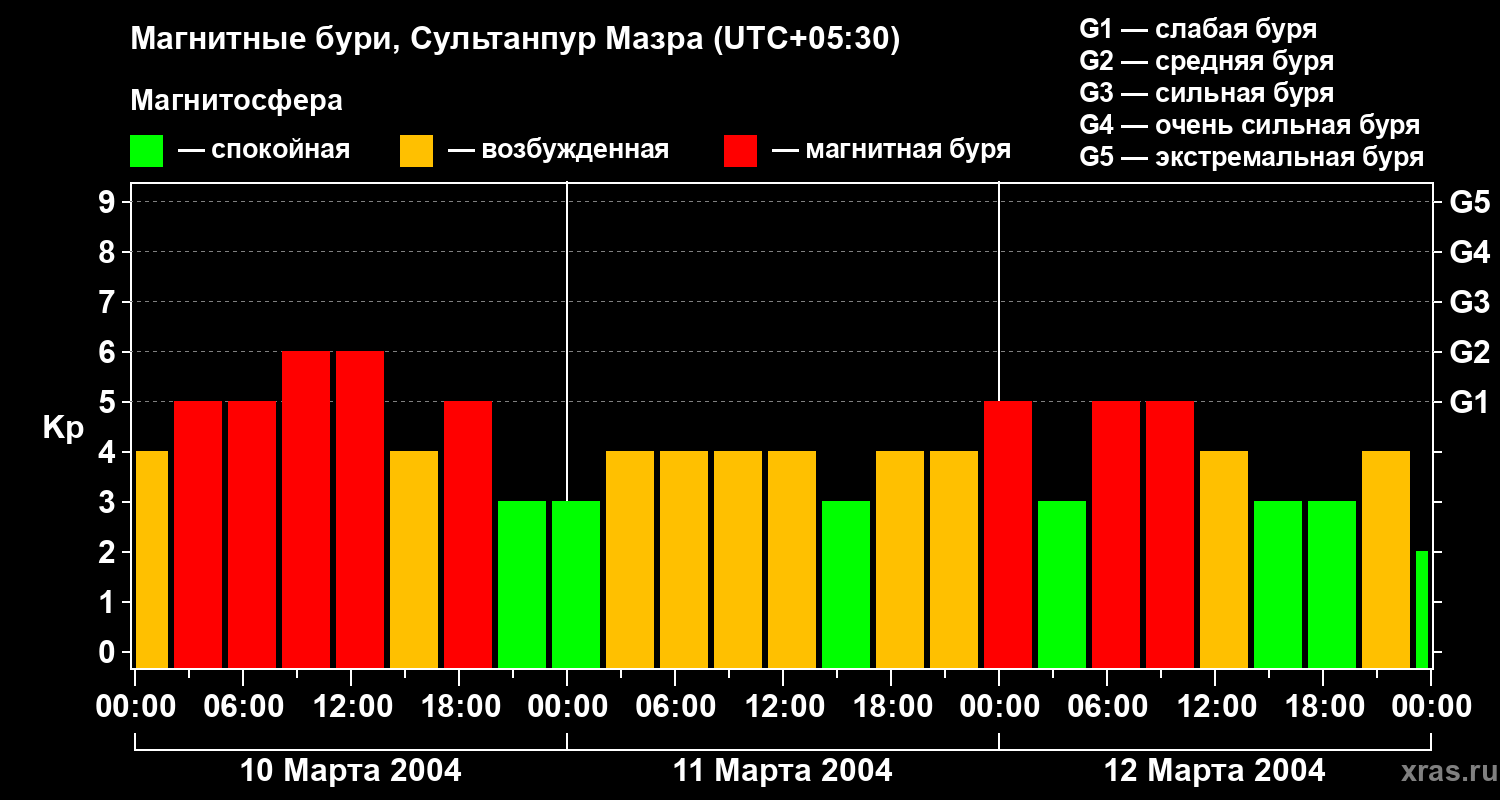Click the yellow 12:00–15:00 bar on 12 March

click(x=1224, y=559)
